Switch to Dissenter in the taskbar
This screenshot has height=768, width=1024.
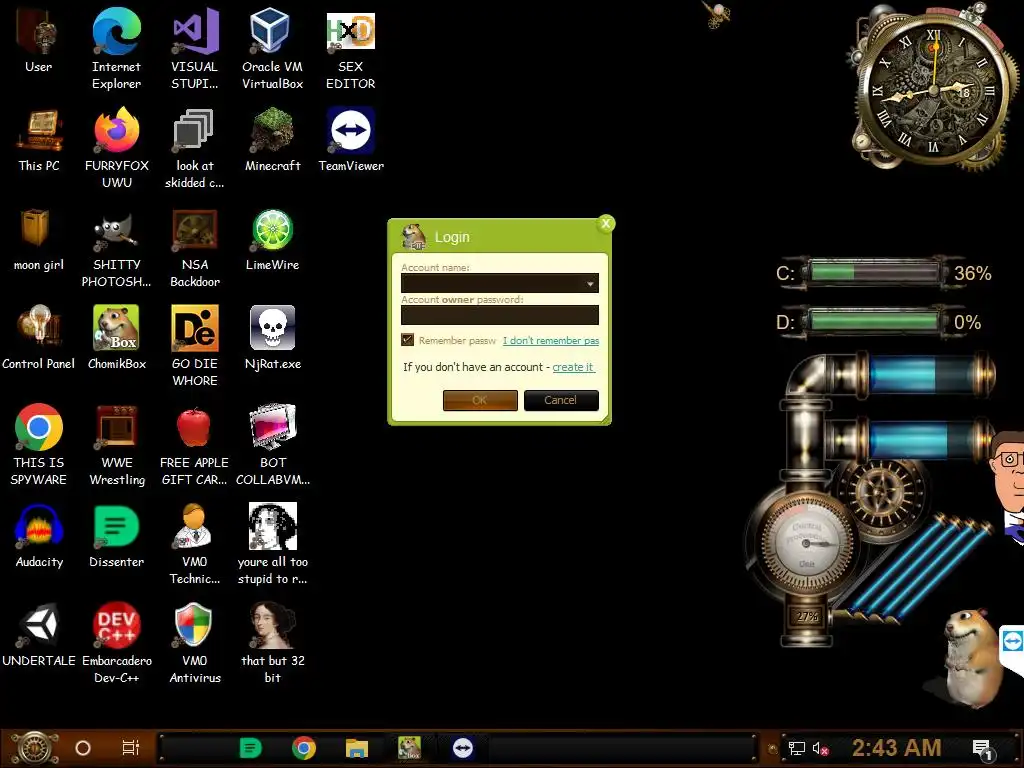[251, 748]
